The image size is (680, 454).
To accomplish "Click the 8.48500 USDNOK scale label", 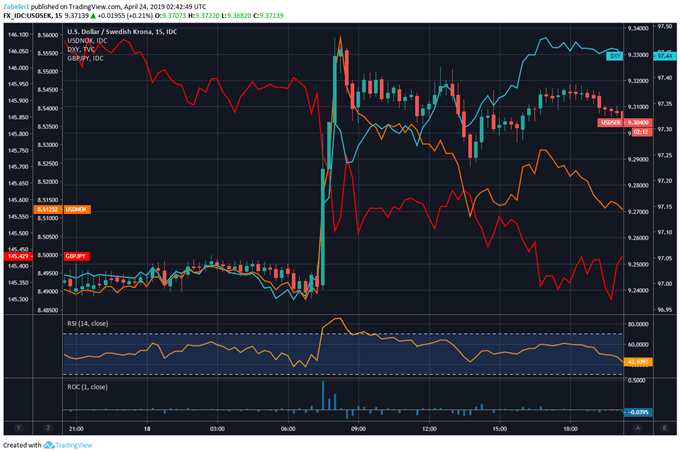I will click(x=48, y=310).
